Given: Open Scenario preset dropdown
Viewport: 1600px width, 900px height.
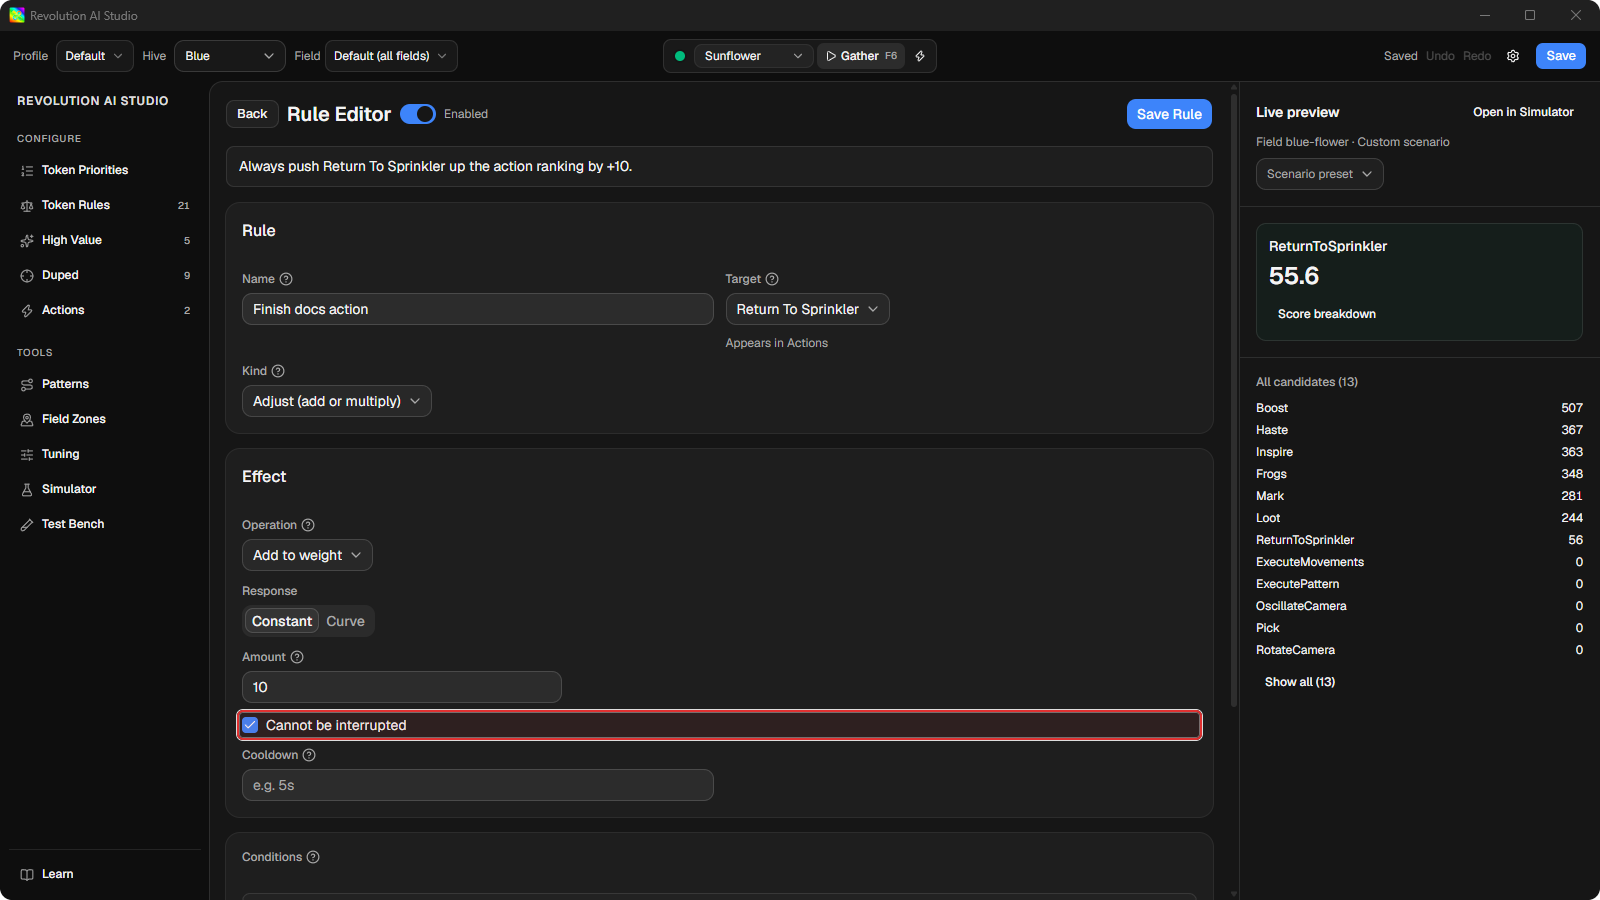Looking at the screenshot, I should click(x=1319, y=174).
